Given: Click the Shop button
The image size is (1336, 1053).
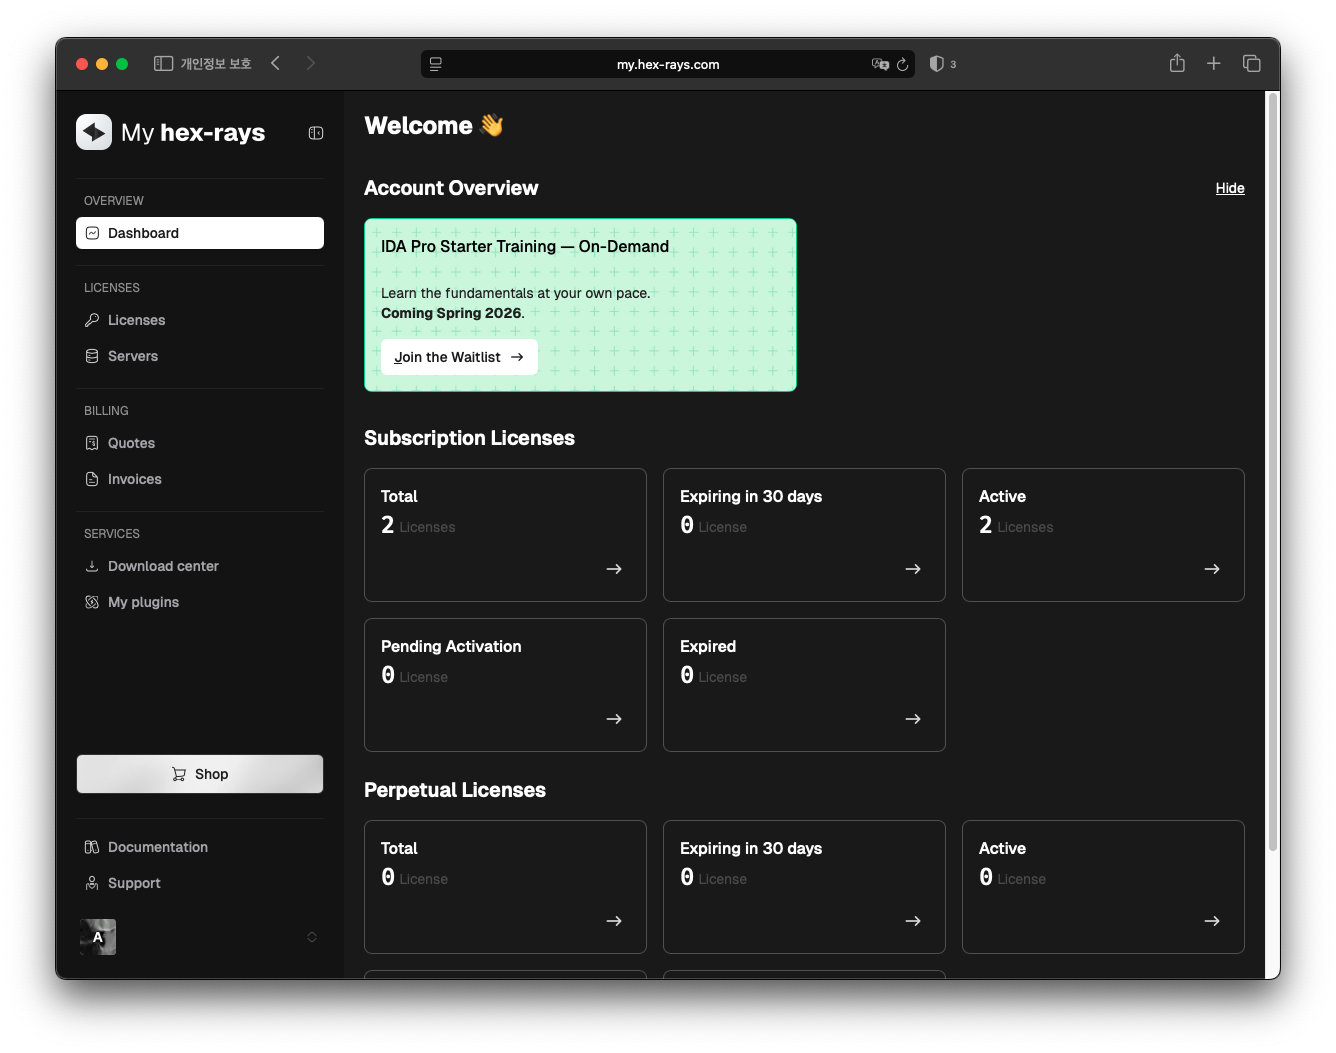Looking at the screenshot, I should [200, 774].
